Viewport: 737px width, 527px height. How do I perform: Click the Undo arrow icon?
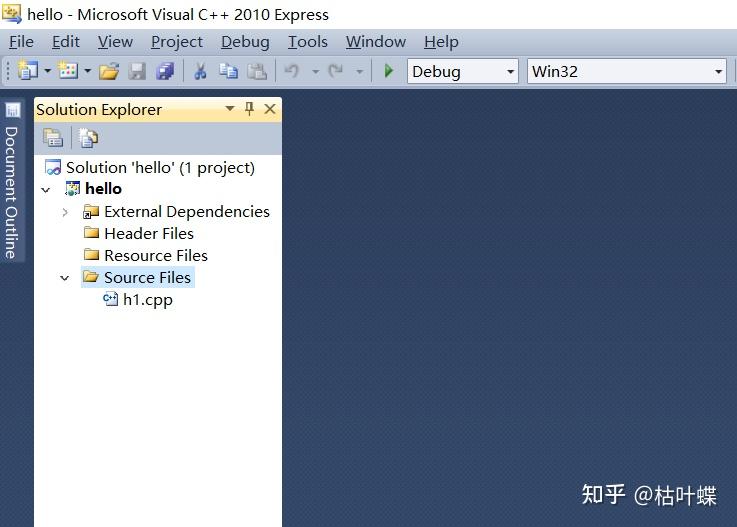292,71
